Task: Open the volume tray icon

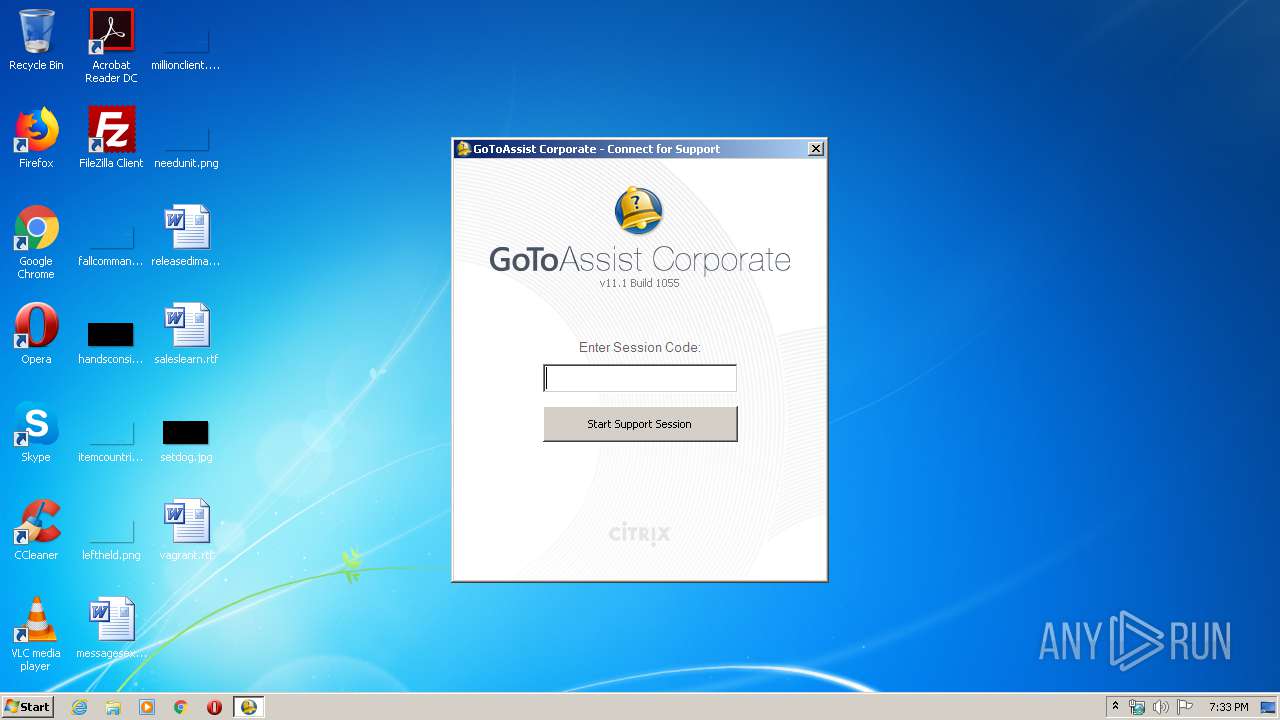Action: point(1161,707)
